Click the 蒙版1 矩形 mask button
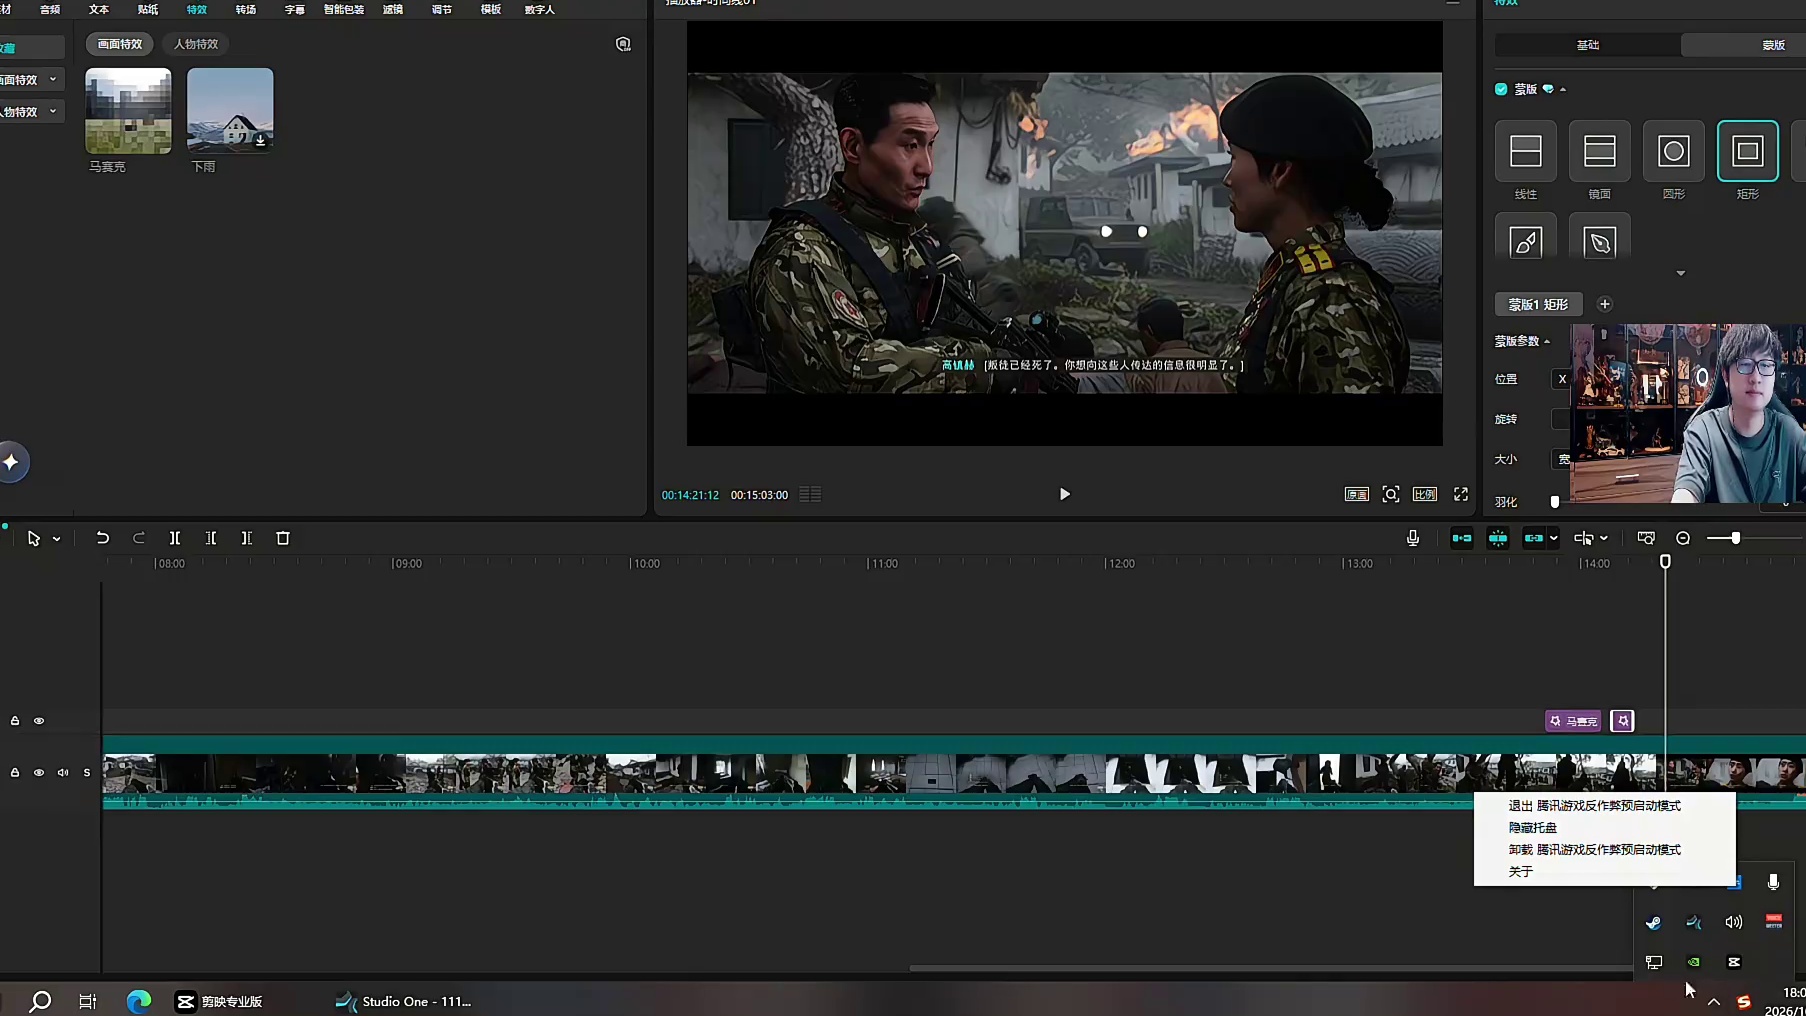 (x=1538, y=304)
